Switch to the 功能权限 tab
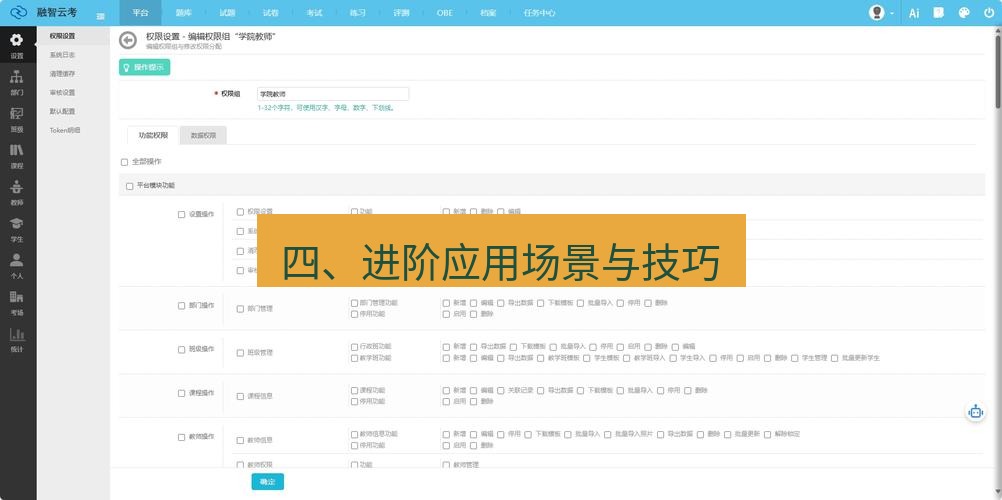This screenshot has height=500, width=1002. tap(153, 136)
